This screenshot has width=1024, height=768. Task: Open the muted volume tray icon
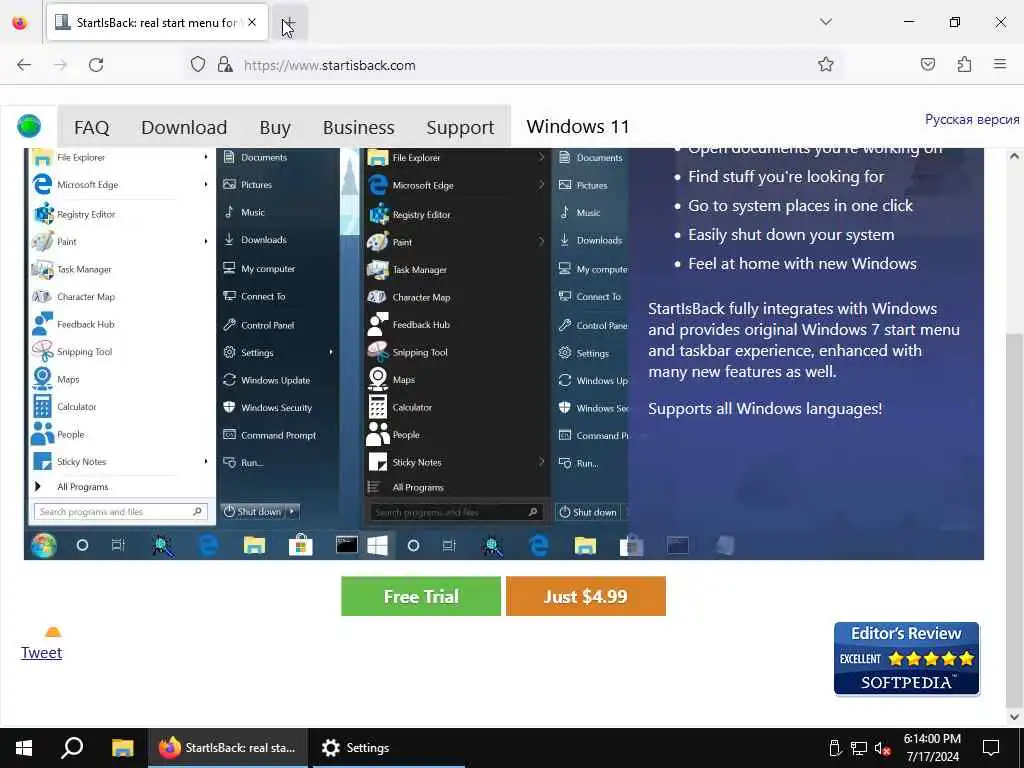click(x=883, y=748)
